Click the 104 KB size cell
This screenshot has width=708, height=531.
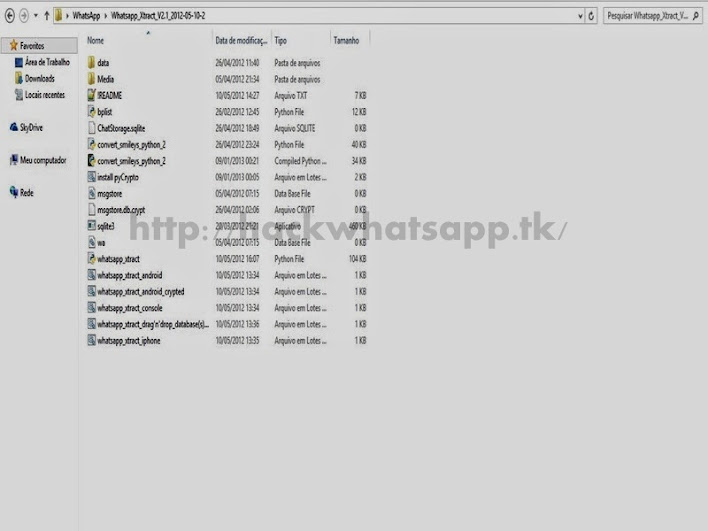[x=357, y=259]
